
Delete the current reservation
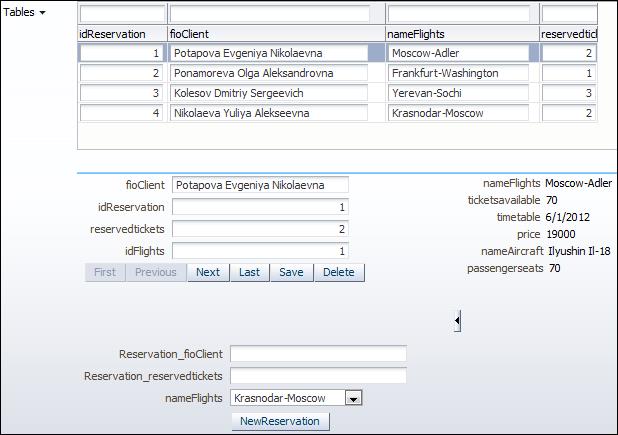tap(339, 272)
